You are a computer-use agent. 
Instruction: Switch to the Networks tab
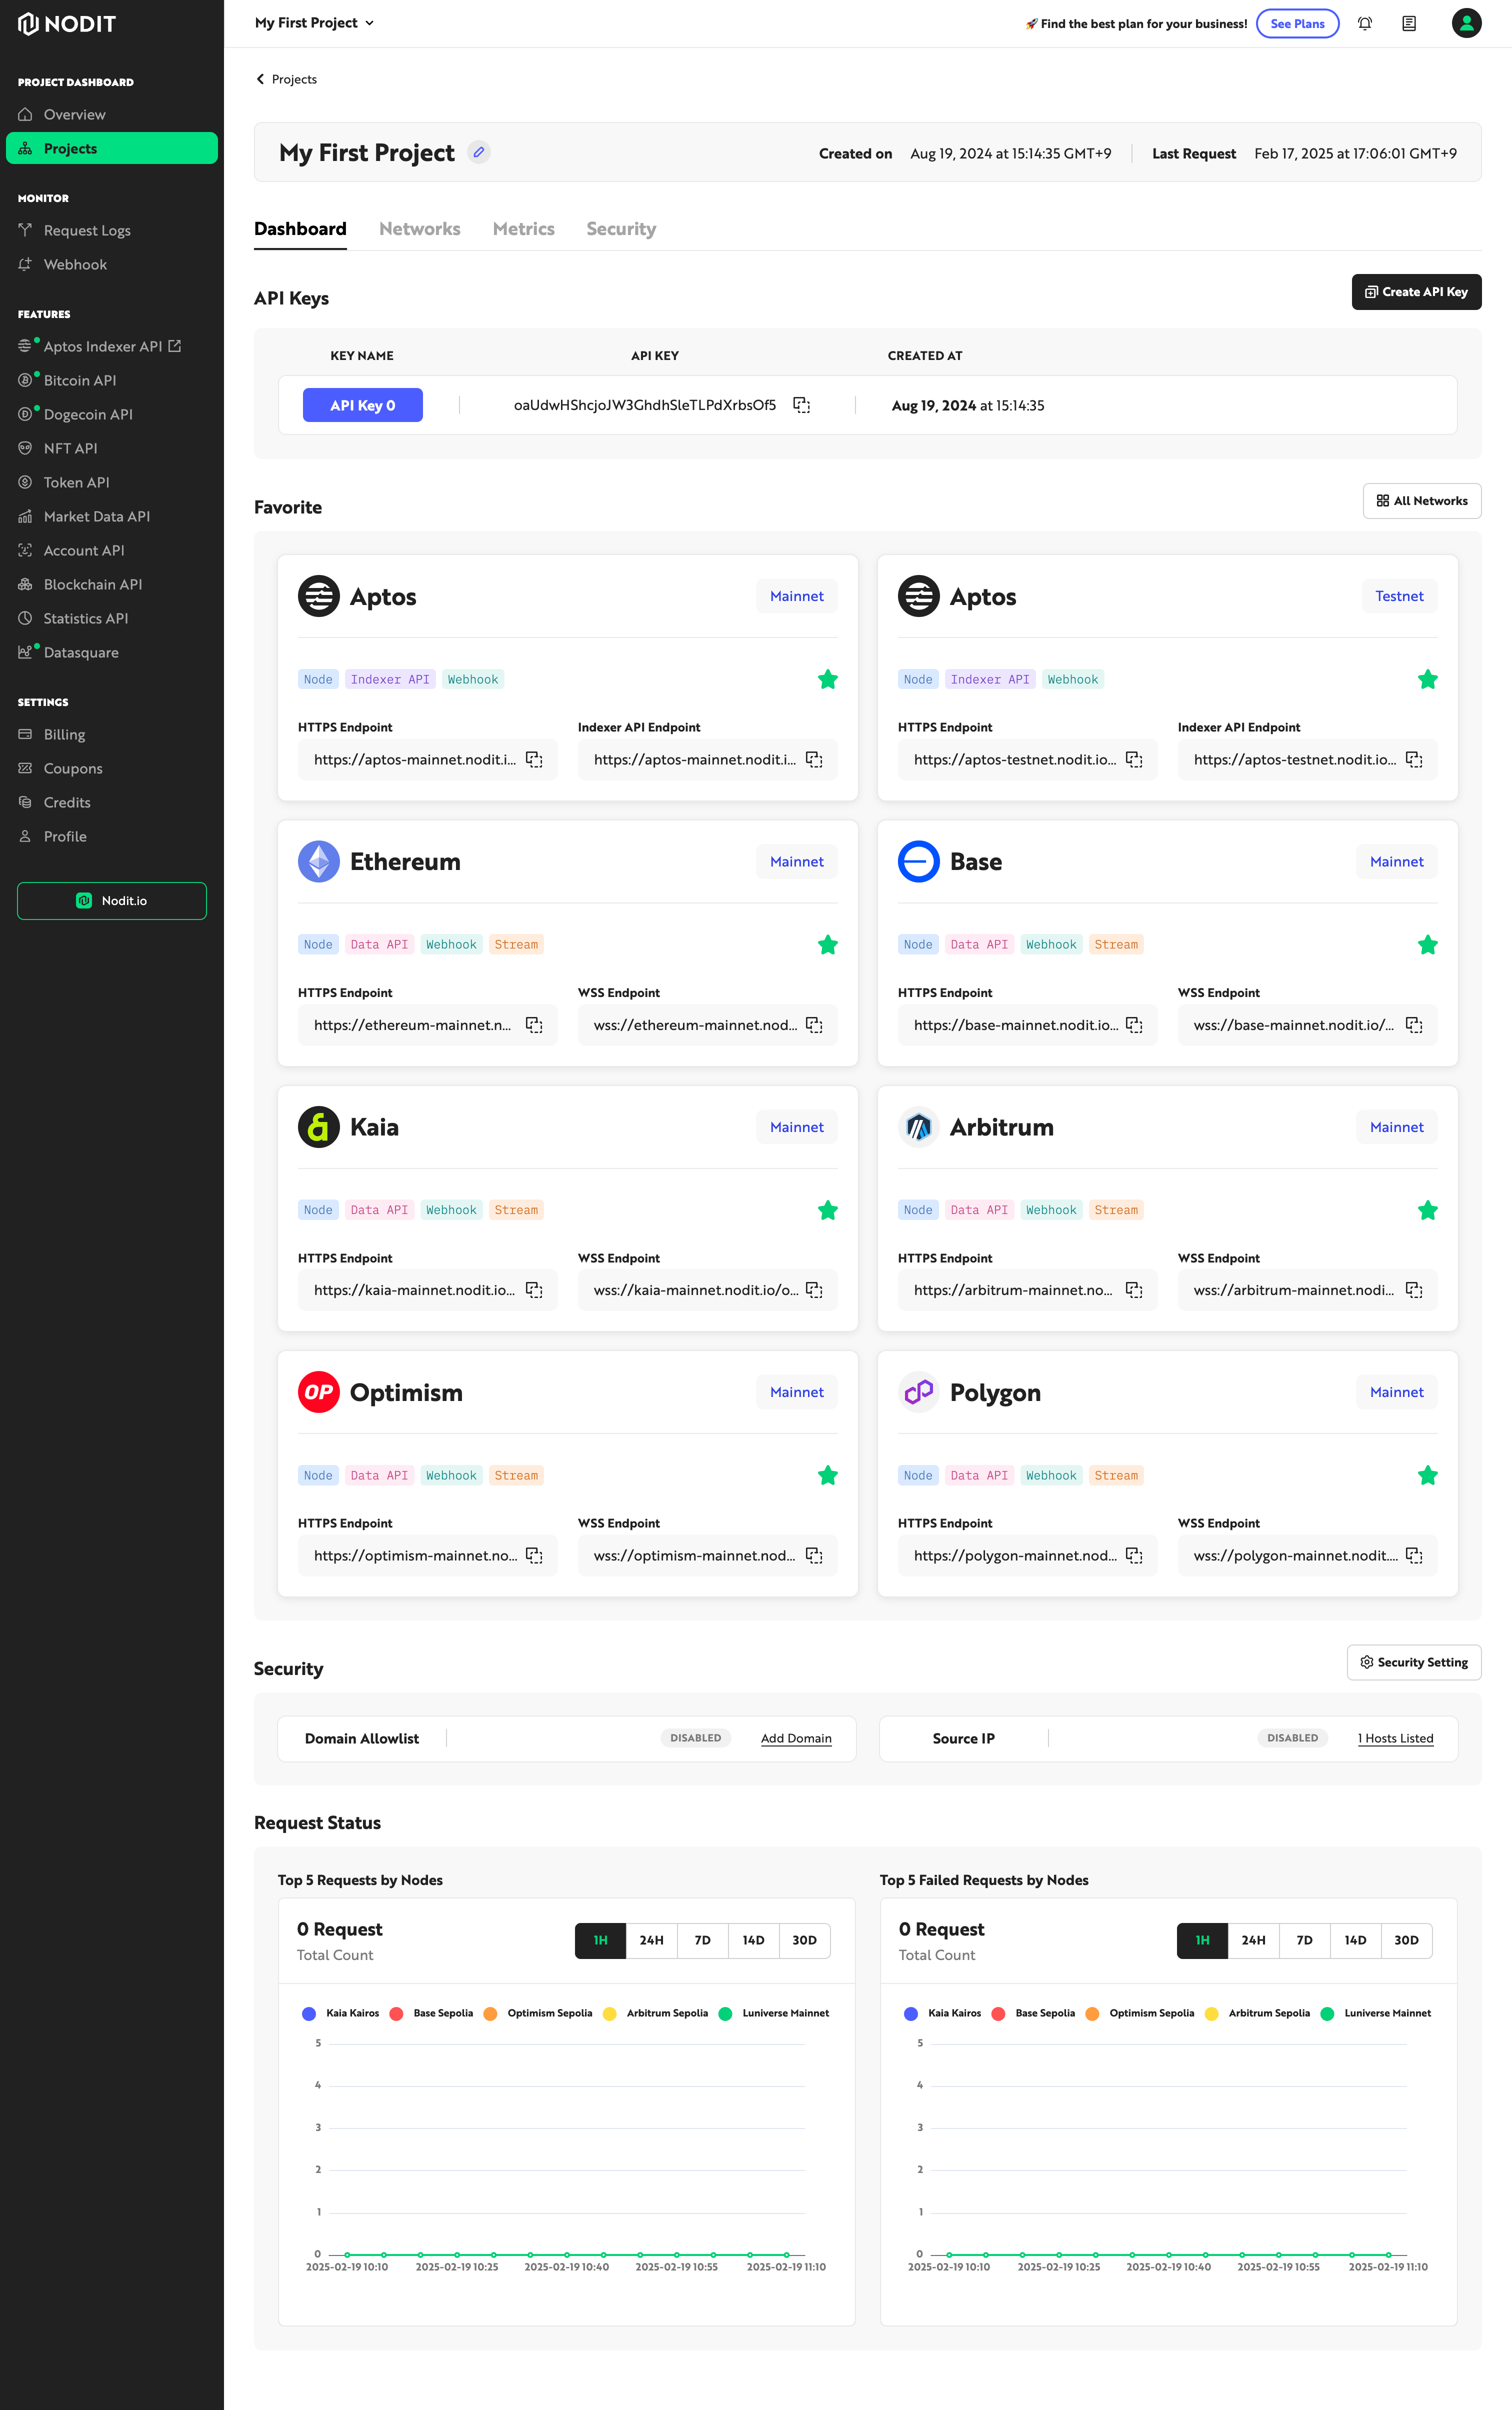419,228
